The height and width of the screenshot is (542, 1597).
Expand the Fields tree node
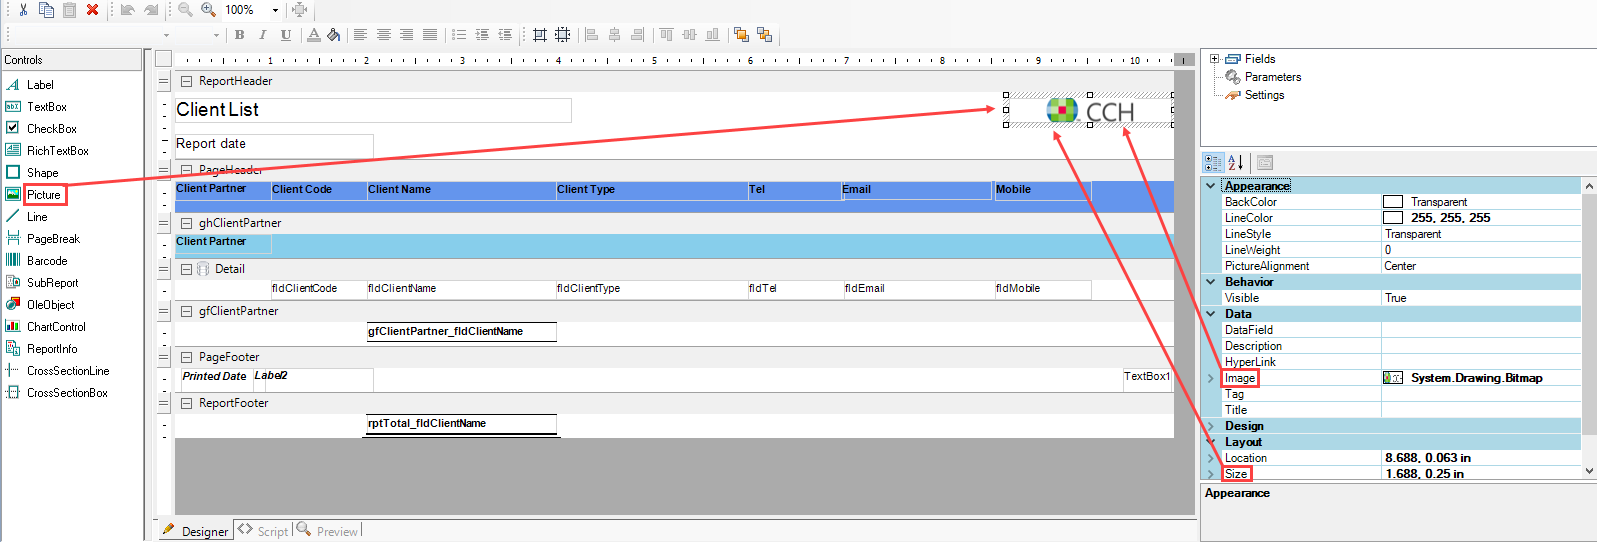(x=1214, y=59)
